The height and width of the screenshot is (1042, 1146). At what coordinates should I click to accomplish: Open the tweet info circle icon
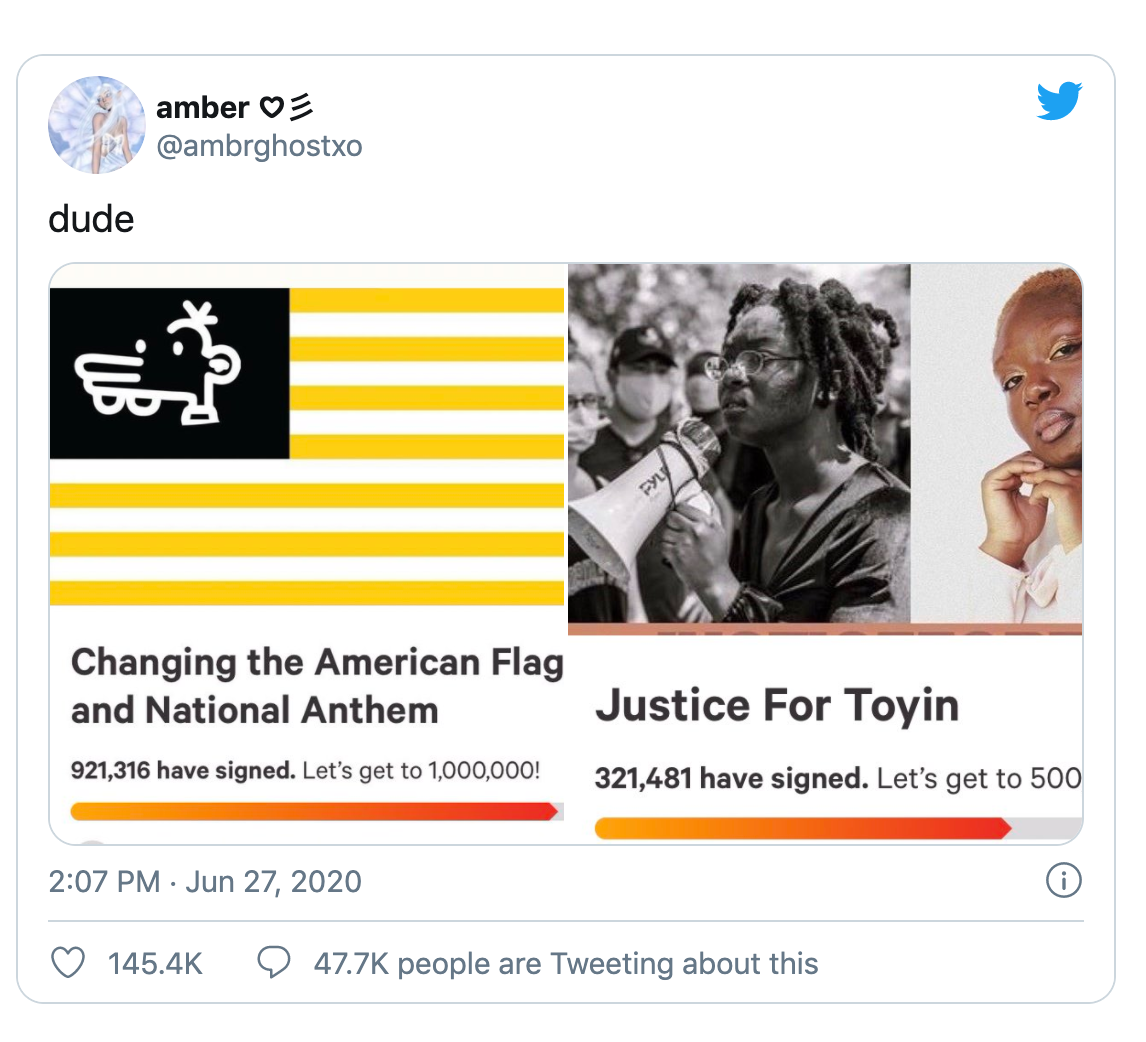(x=1063, y=881)
